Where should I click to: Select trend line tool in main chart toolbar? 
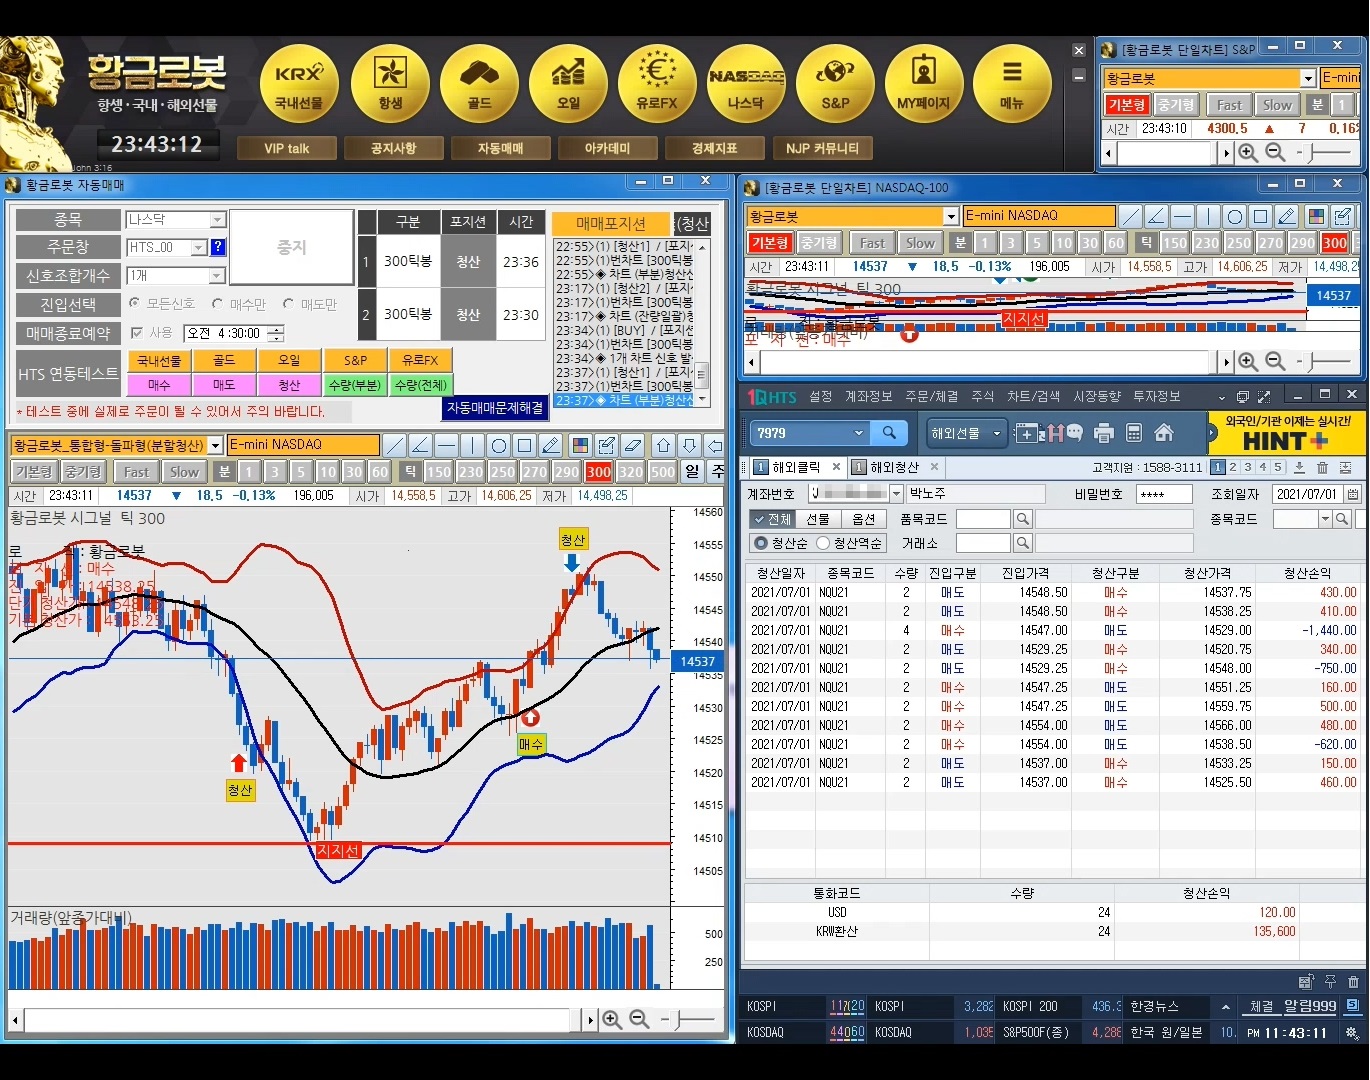[395, 445]
